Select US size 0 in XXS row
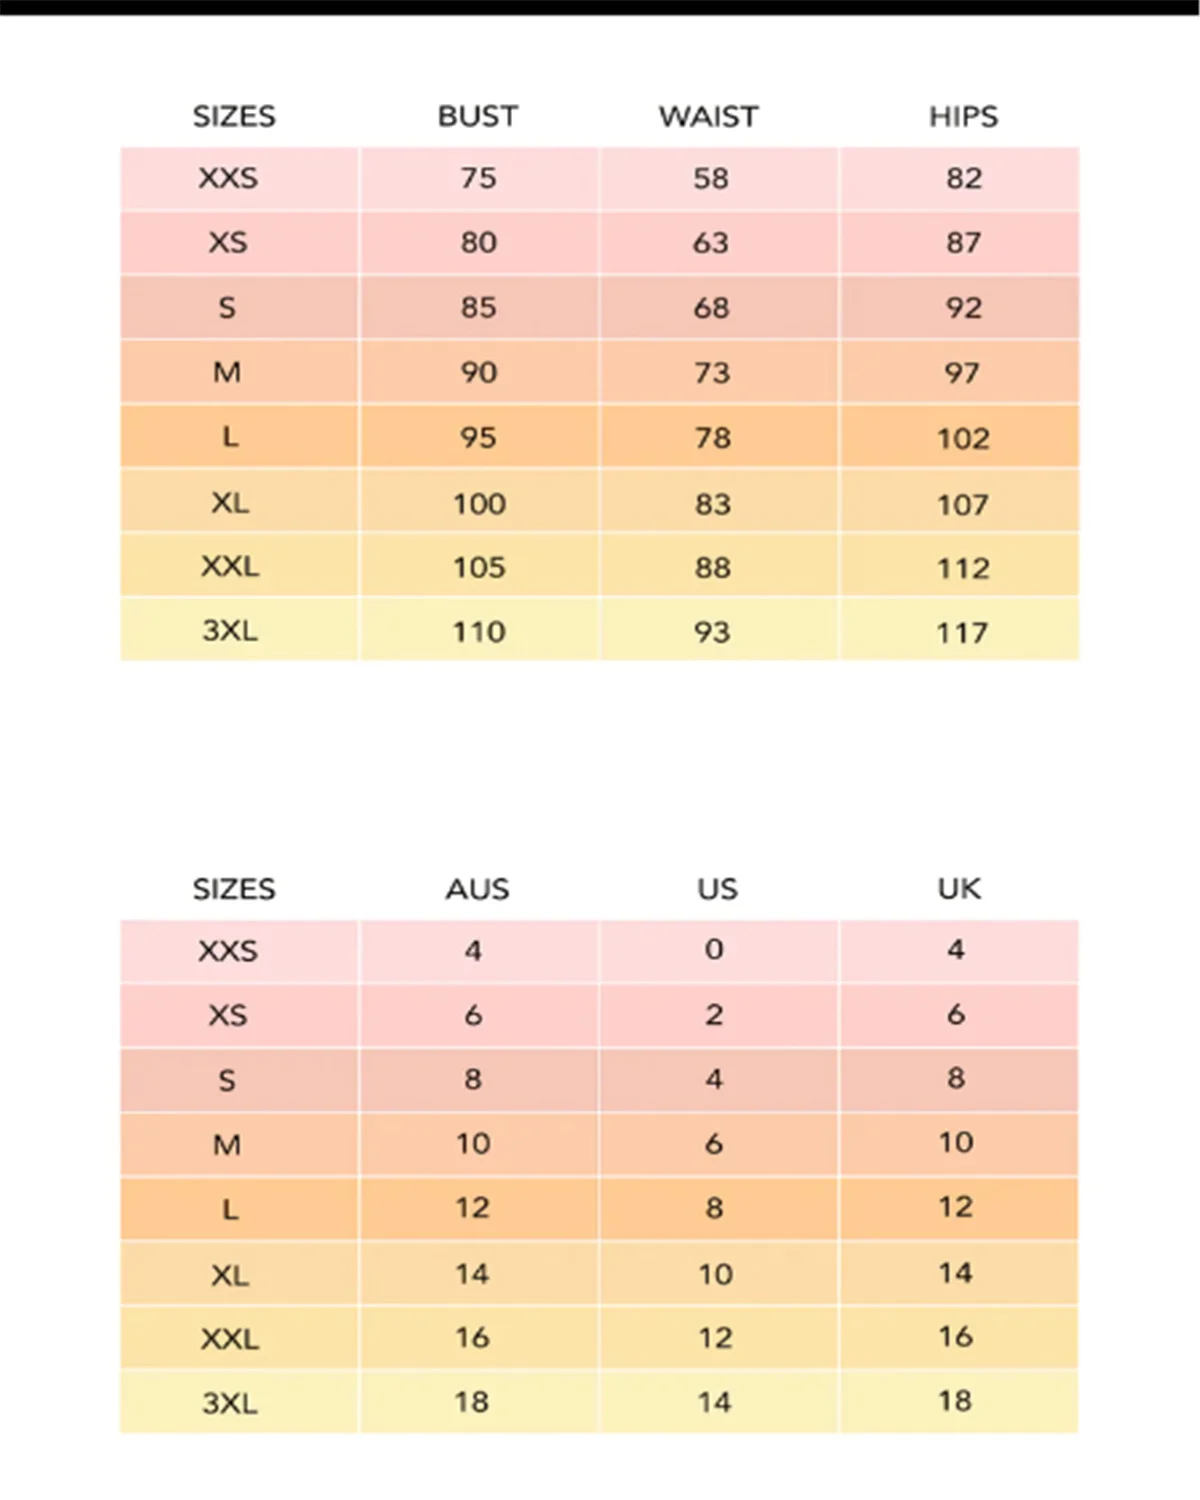Screen dimensions: 1200x1500 [714, 949]
